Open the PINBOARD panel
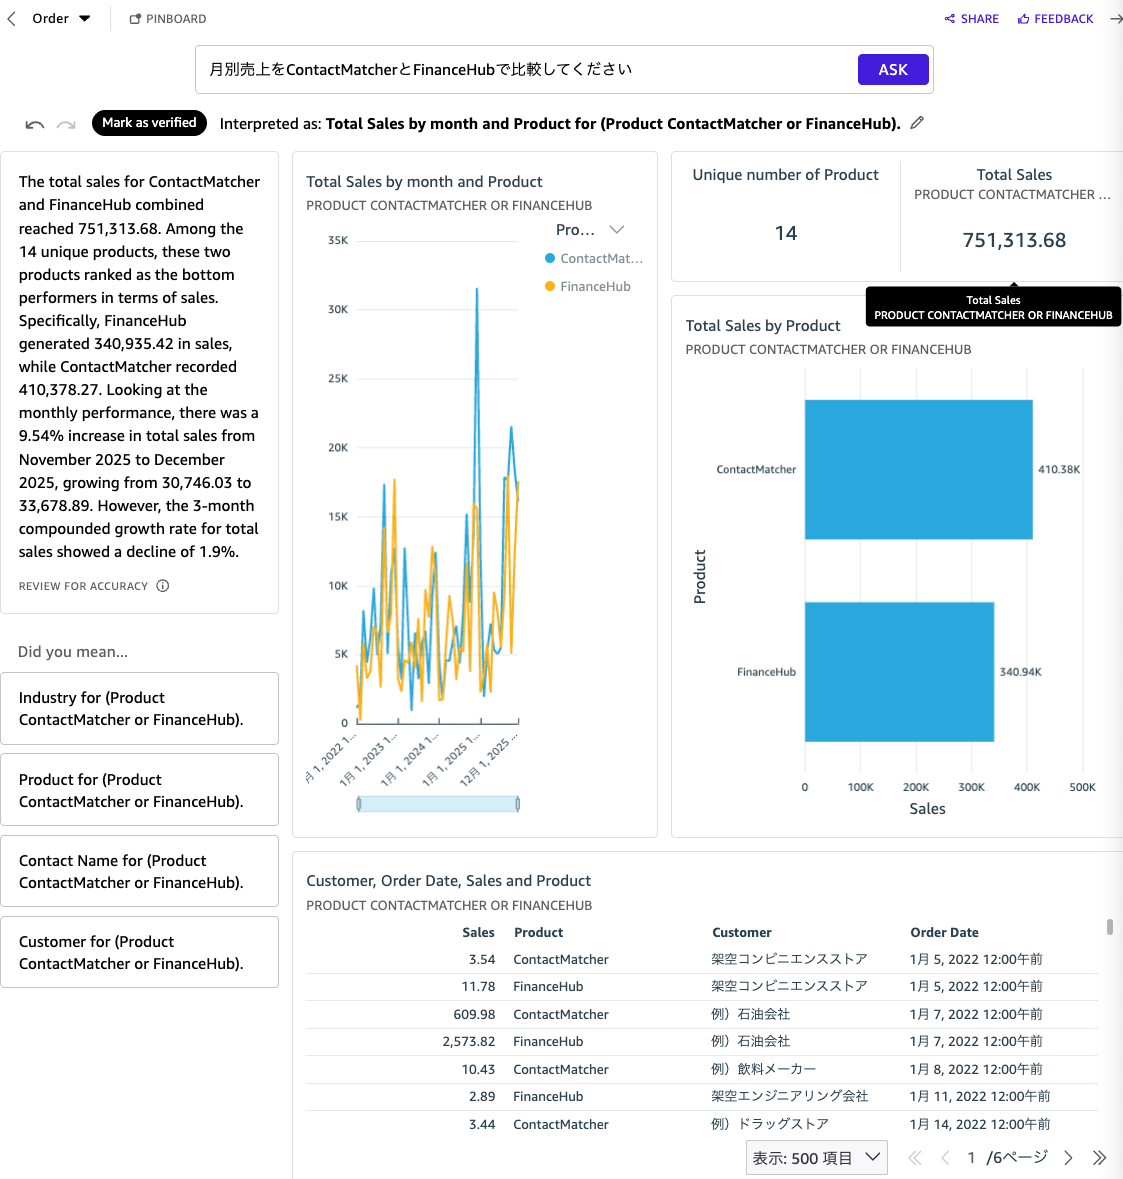1123x1179 pixels. click(167, 18)
